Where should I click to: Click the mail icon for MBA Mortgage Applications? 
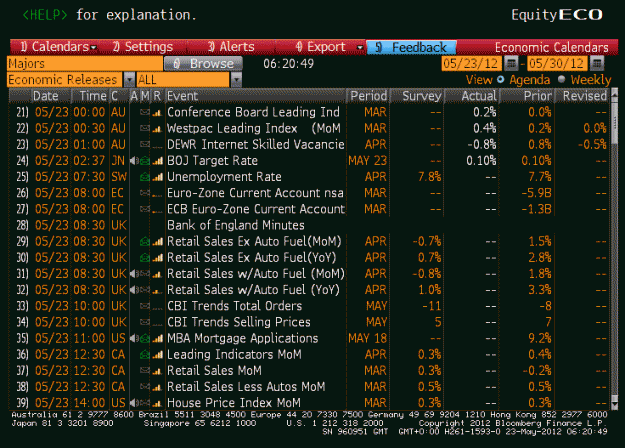[x=145, y=338]
